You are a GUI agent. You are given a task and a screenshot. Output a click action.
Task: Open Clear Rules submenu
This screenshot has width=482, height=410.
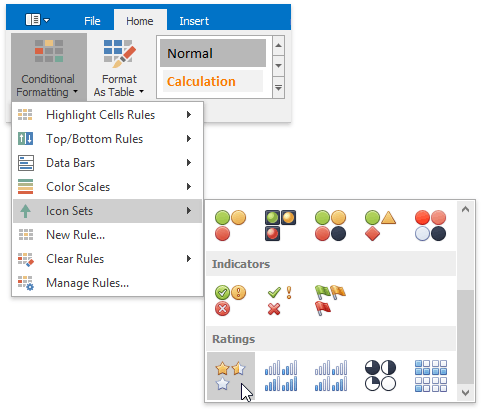click(x=107, y=259)
